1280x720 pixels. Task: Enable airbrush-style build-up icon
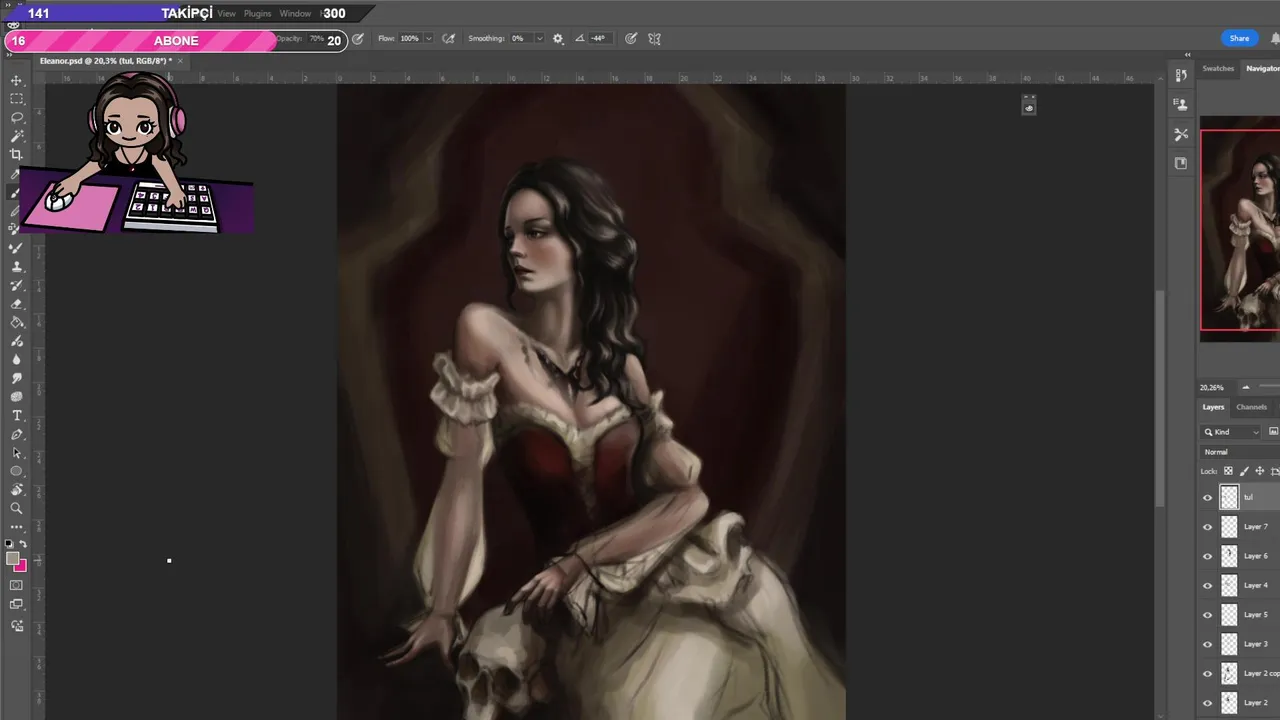449,39
